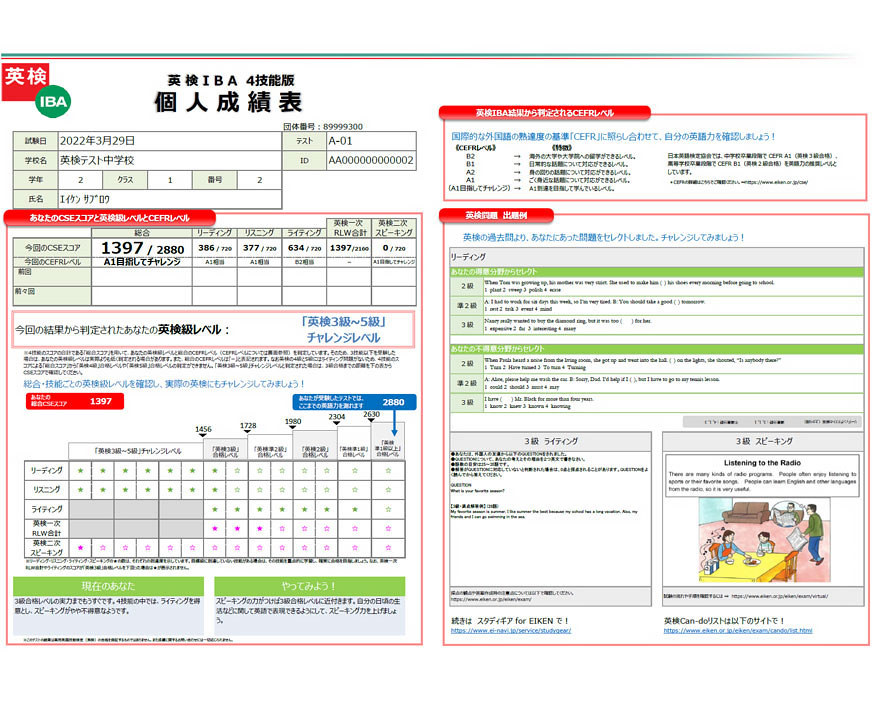Click the ライティング row label in star chart
Viewport: 872px width, 712px height.
pos(47,510)
